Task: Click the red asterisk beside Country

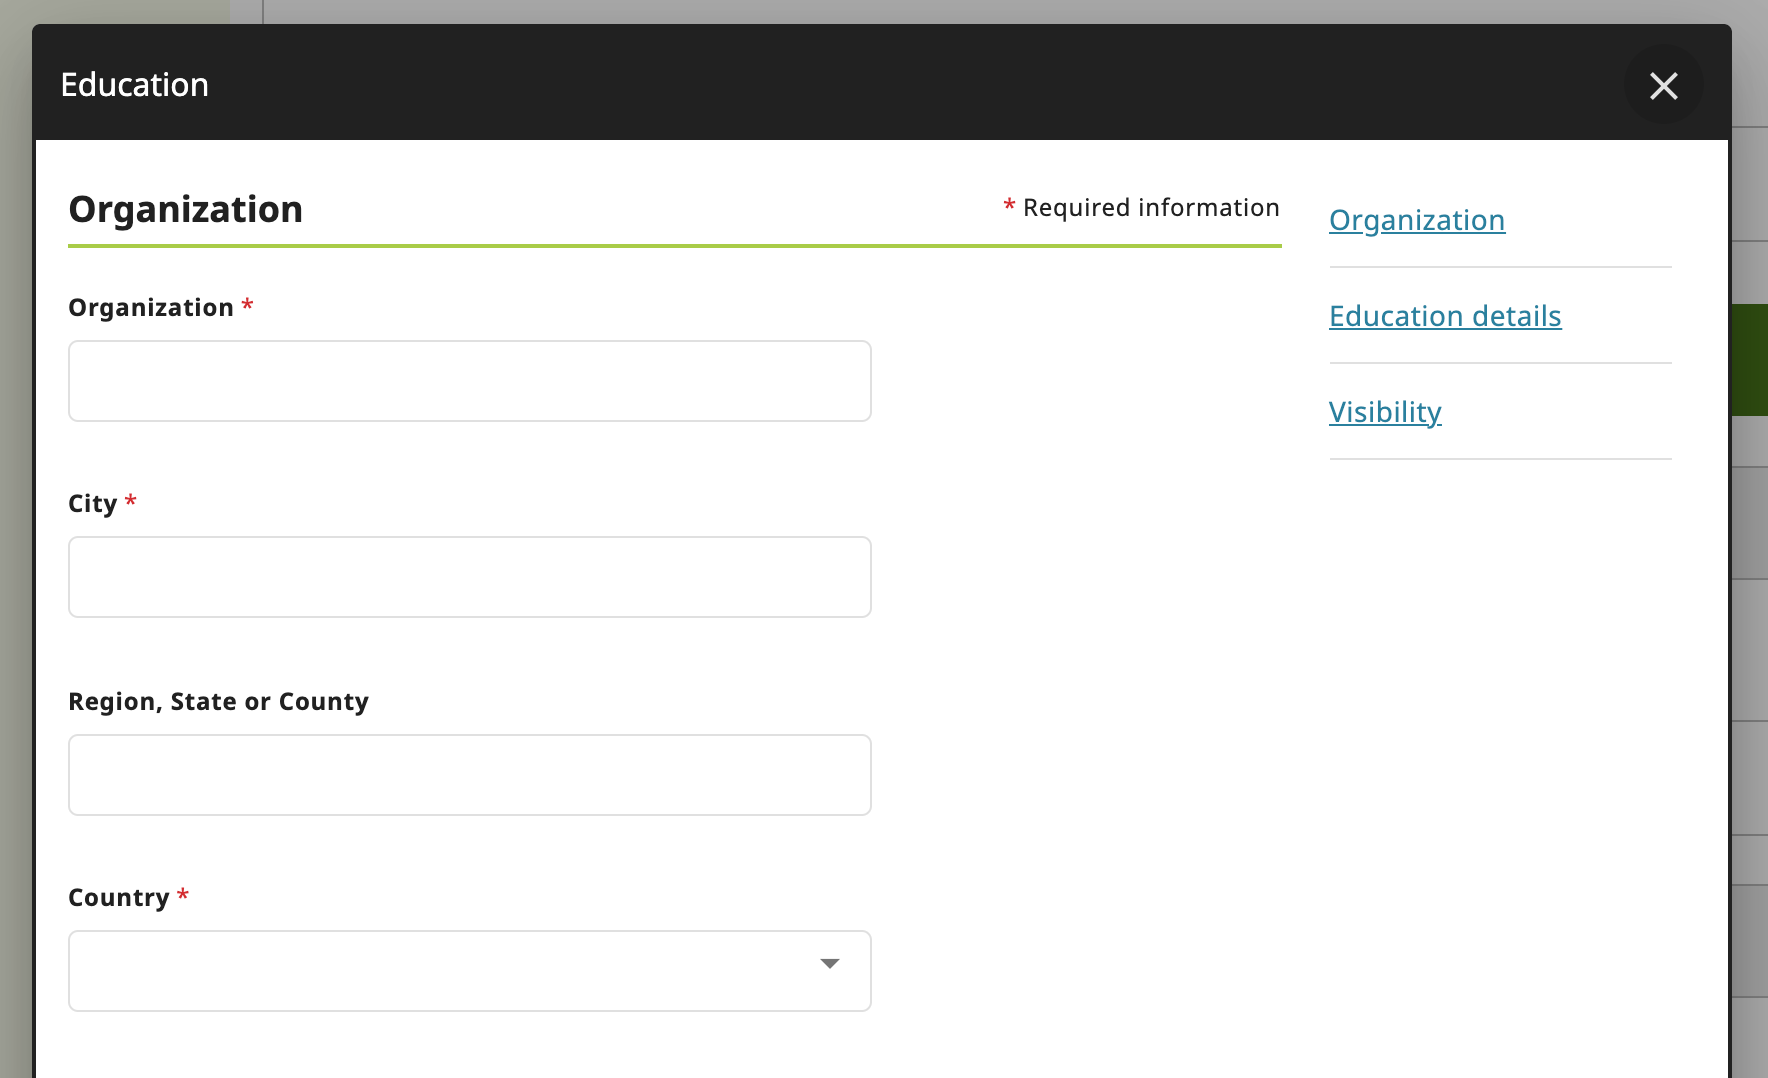Action: pyautogui.click(x=183, y=894)
